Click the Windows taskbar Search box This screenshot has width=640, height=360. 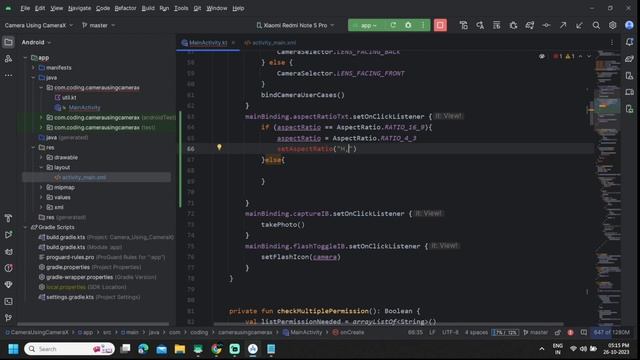click(x=69, y=349)
